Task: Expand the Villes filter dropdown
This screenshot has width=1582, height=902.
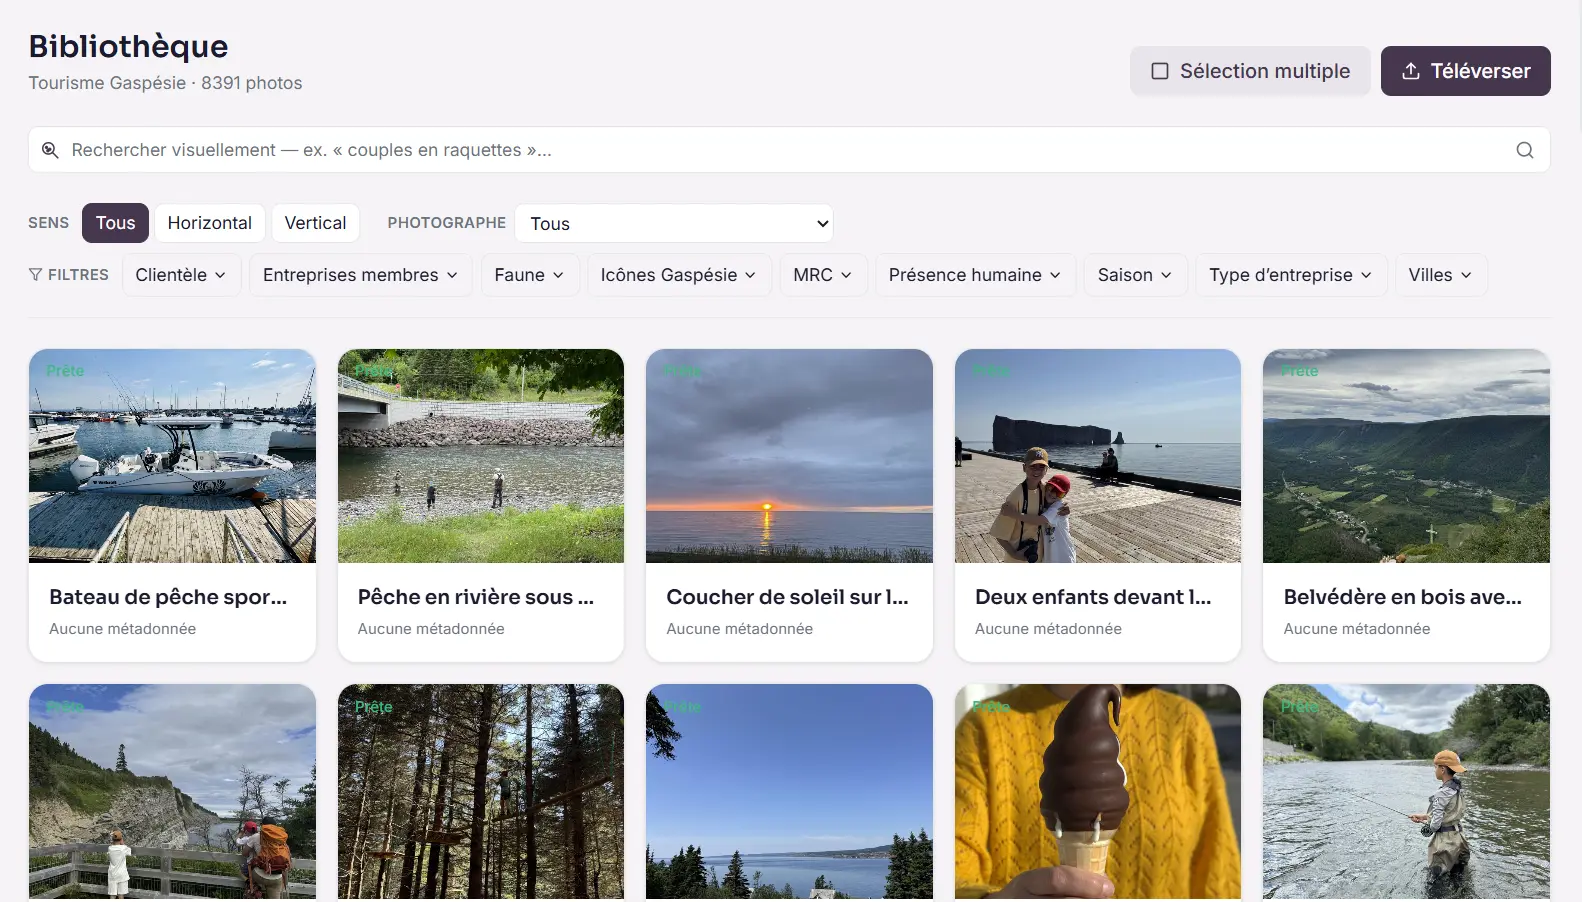Action: pos(1441,275)
